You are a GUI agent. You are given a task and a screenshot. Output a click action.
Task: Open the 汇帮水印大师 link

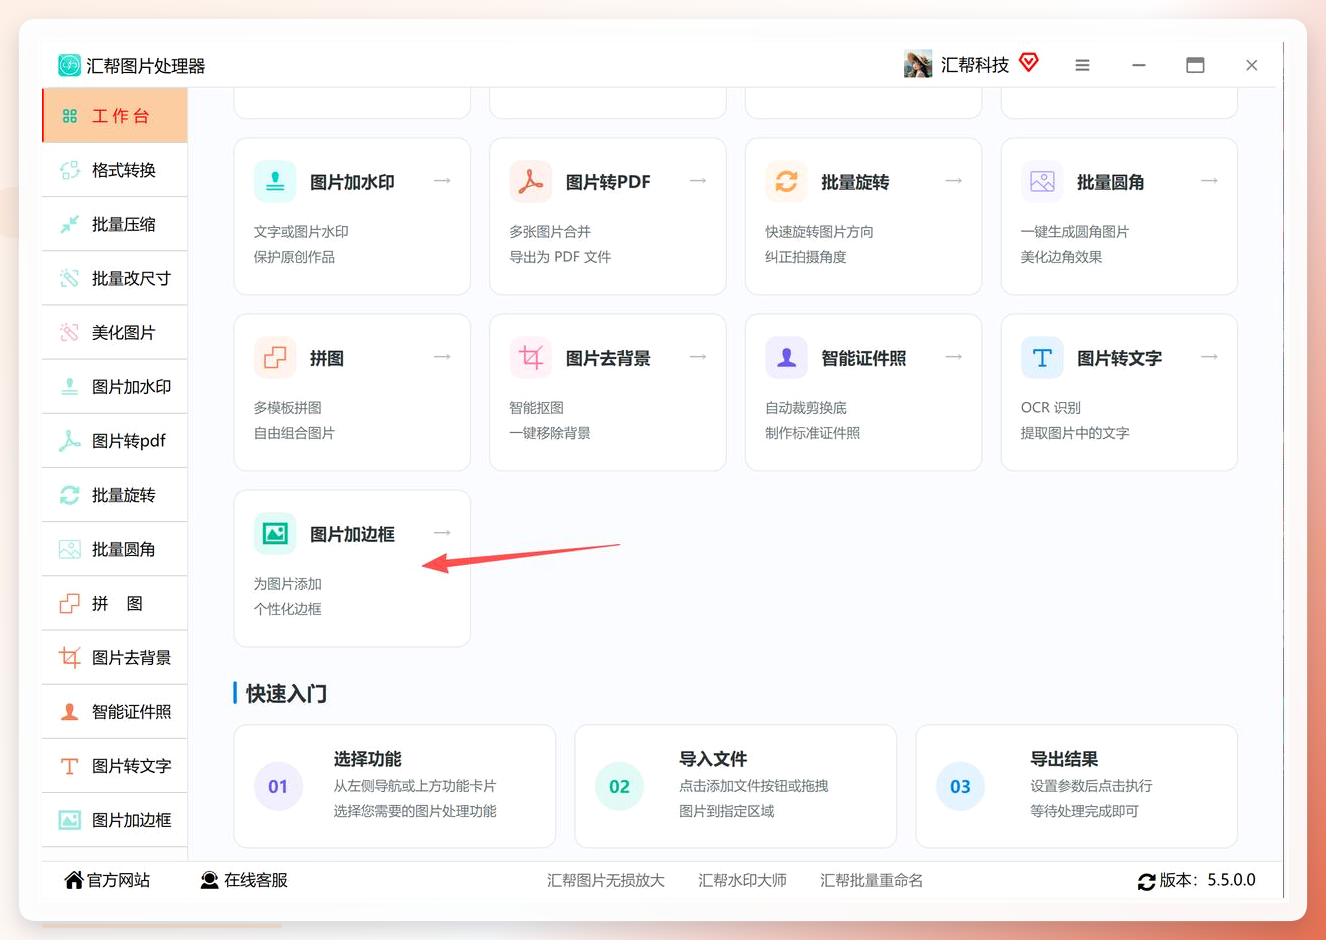pyautogui.click(x=742, y=880)
